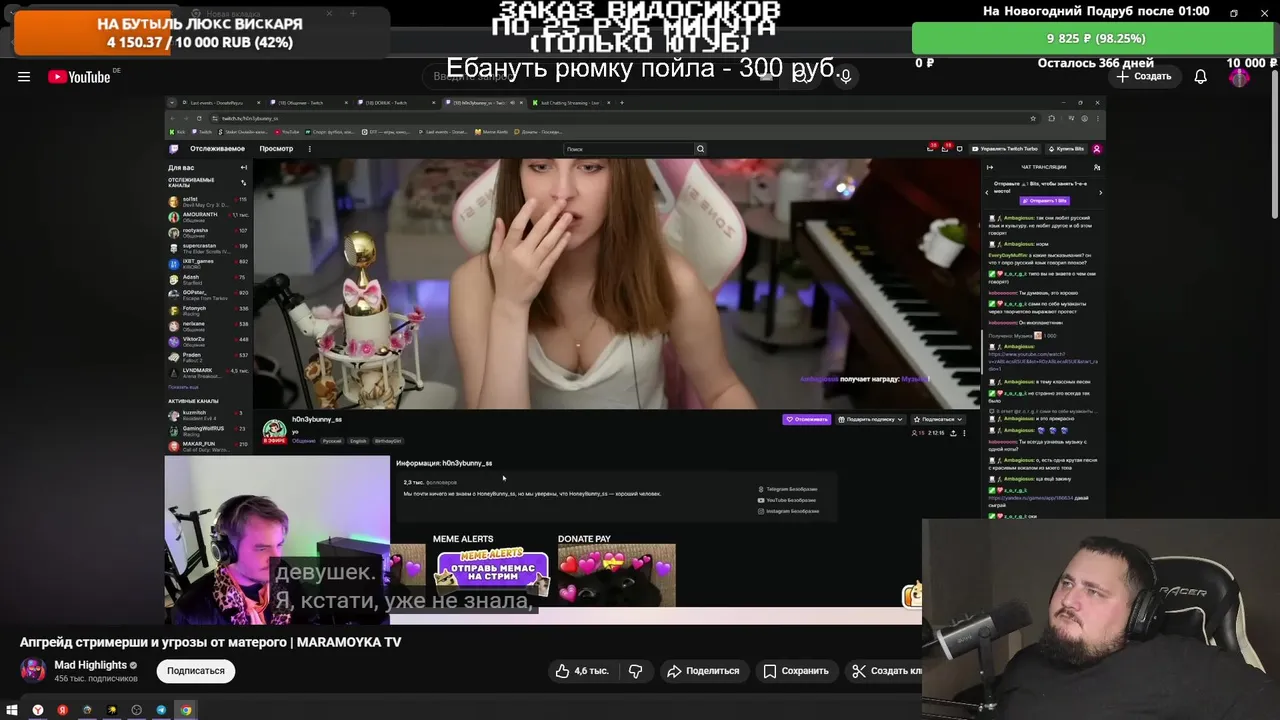Screen dimensions: 1280x720
Task: Open the Windows Start button
Action: click(12, 710)
